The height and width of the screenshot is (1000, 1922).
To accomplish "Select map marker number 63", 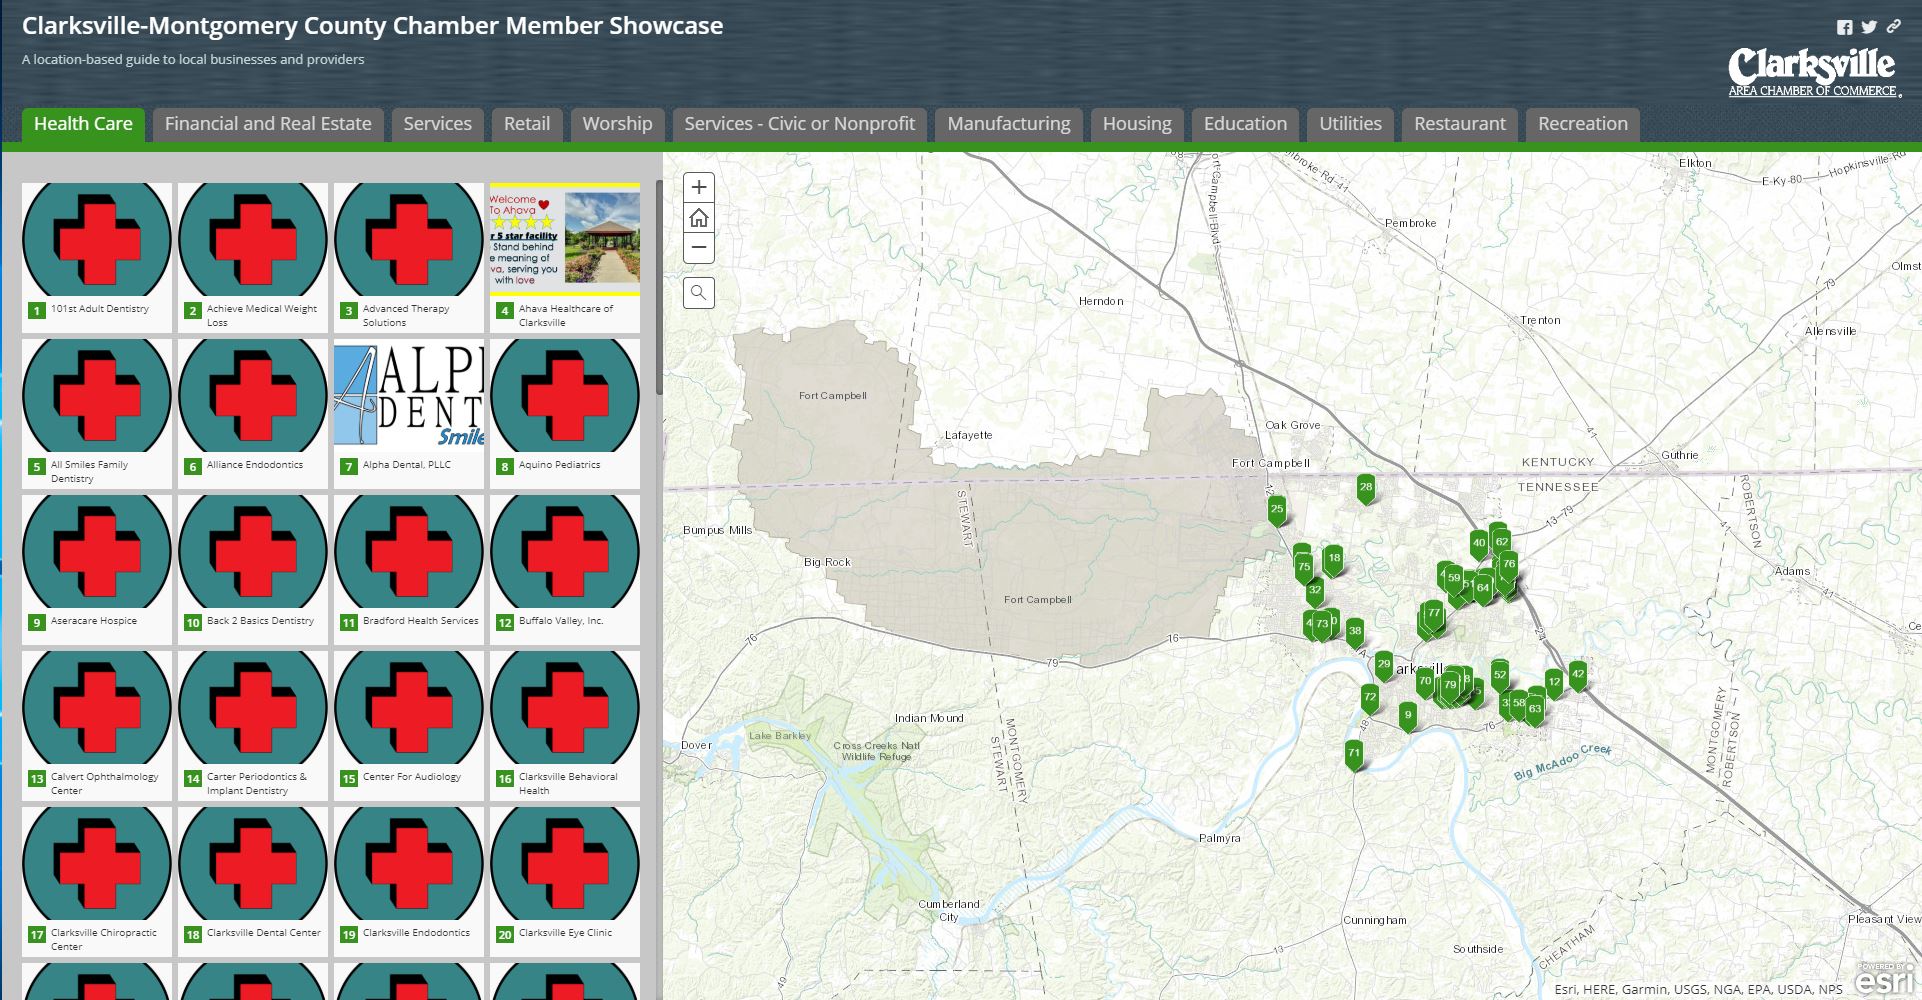I will pos(1535,710).
